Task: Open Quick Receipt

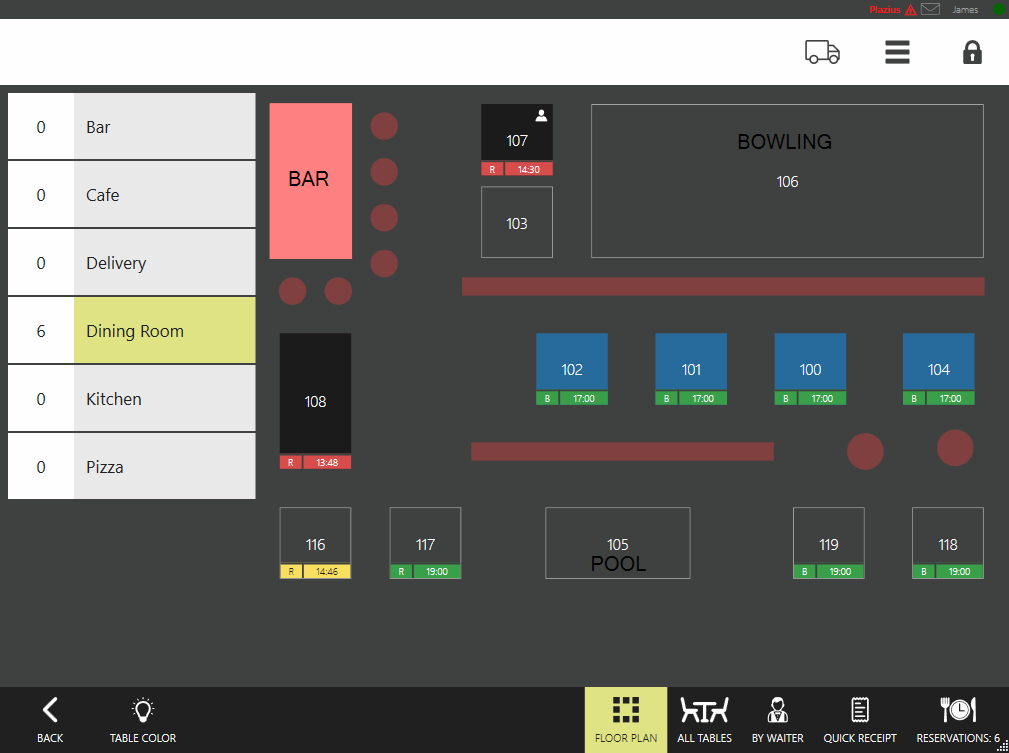Action: [x=859, y=719]
